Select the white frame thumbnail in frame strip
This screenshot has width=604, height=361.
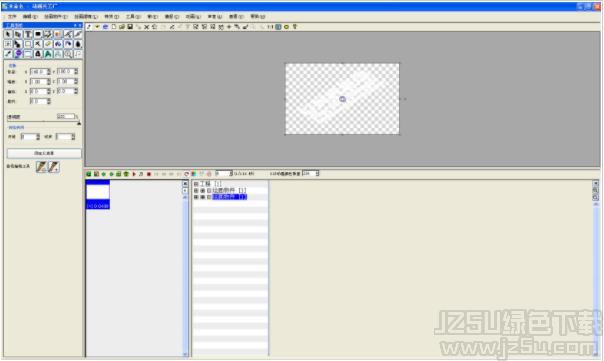(x=98, y=195)
